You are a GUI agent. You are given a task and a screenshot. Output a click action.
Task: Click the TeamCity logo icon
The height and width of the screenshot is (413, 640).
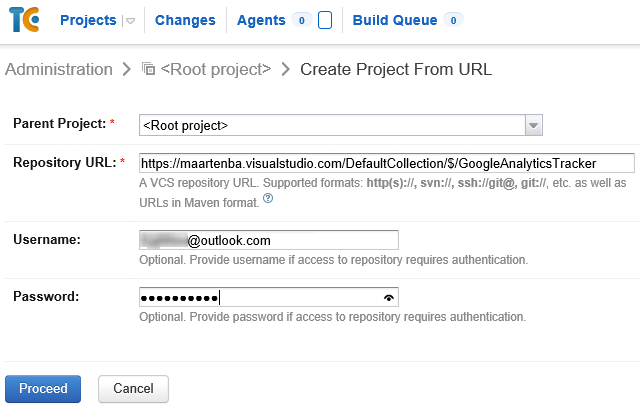click(24, 20)
